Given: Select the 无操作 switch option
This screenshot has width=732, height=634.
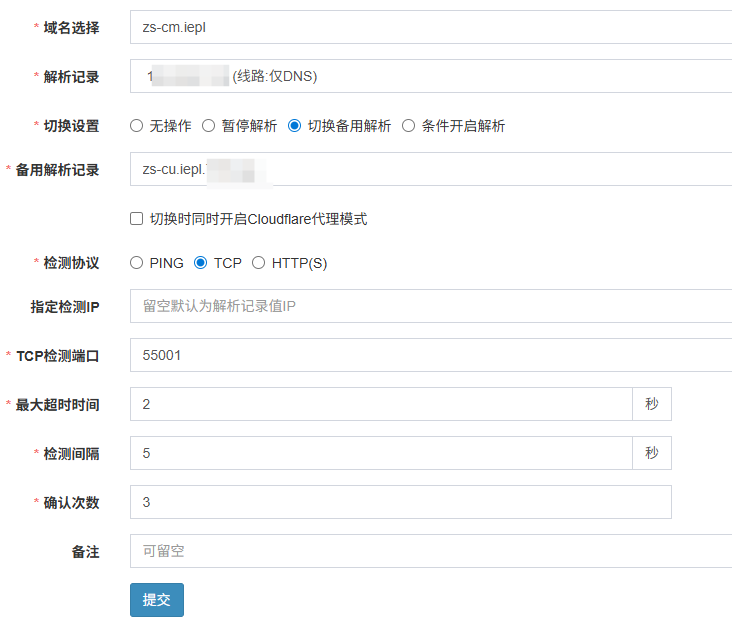Looking at the screenshot, I should pos(137,126).
